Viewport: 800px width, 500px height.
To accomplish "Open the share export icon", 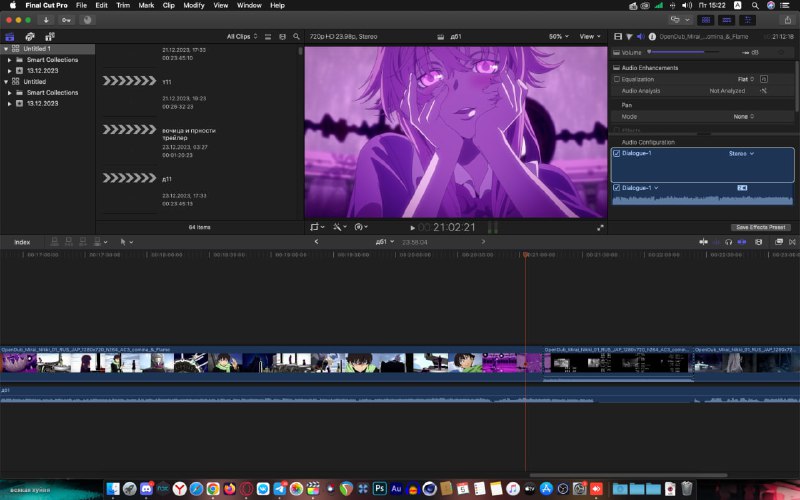I will coord(788,20).
